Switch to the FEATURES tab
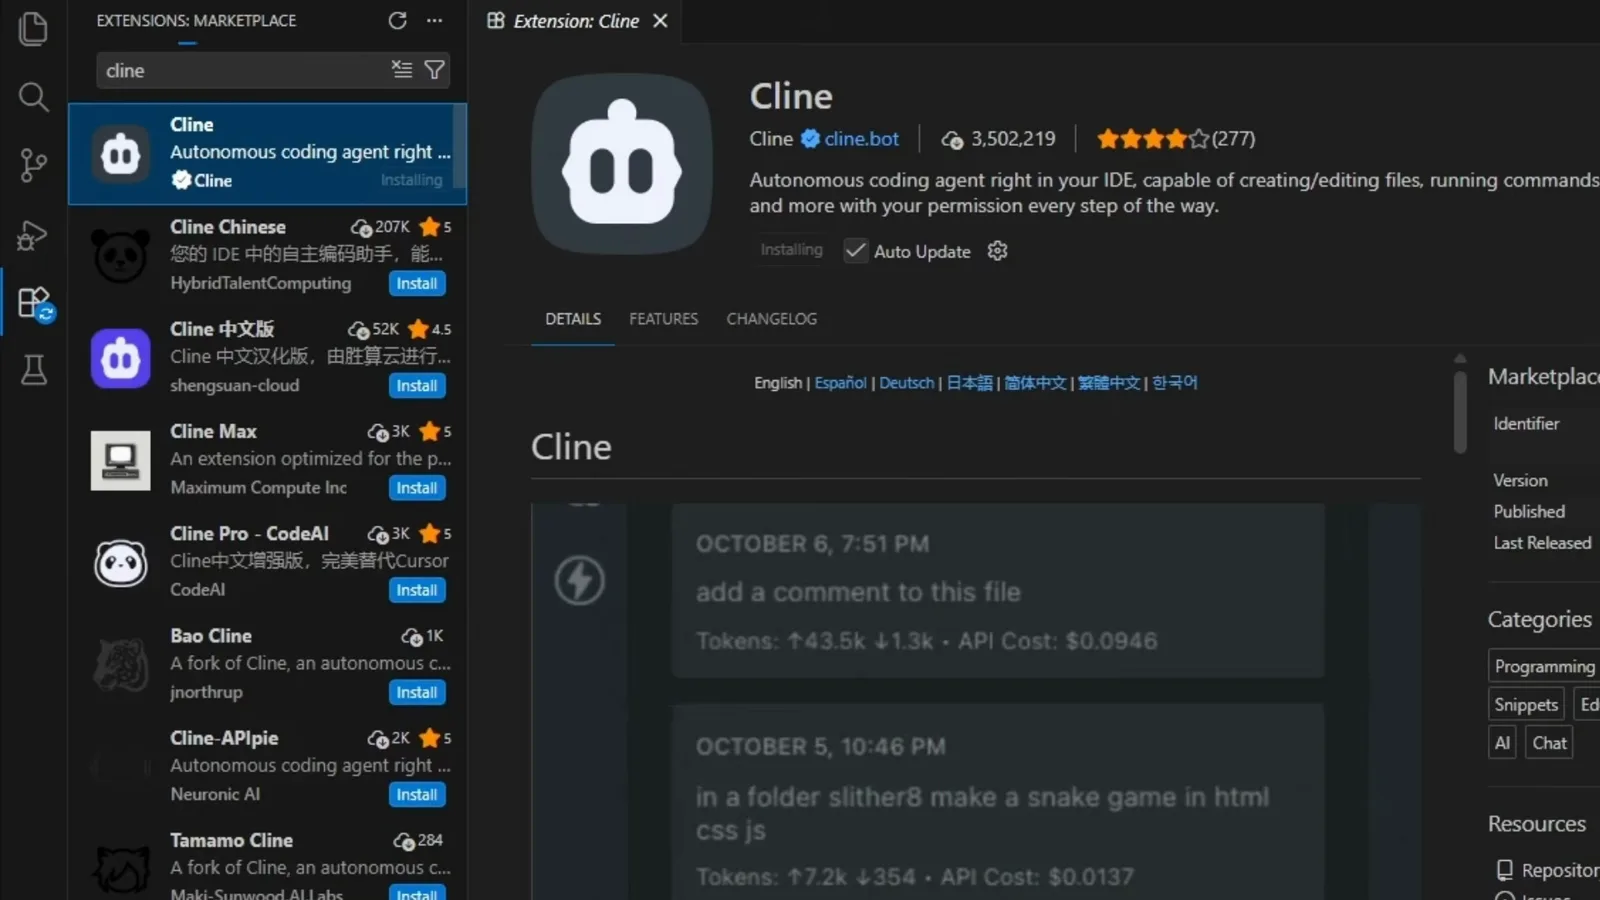The image size is (1600, 900). 663,319
